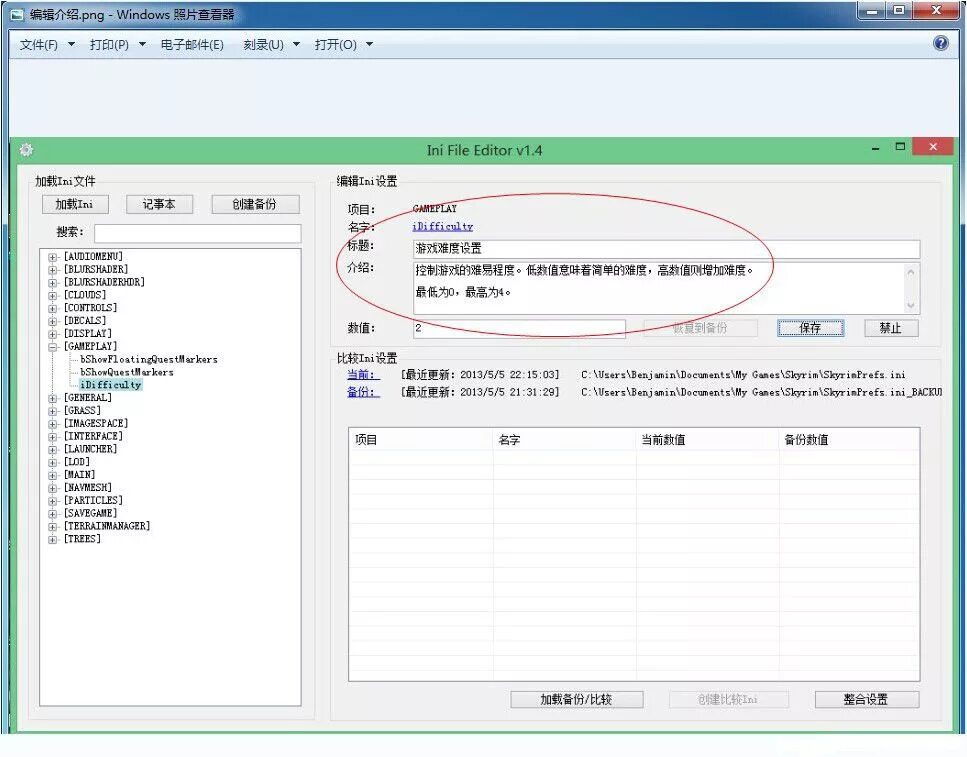Click the 整合设置 button
967x757 pixels.
coord(866,699)
